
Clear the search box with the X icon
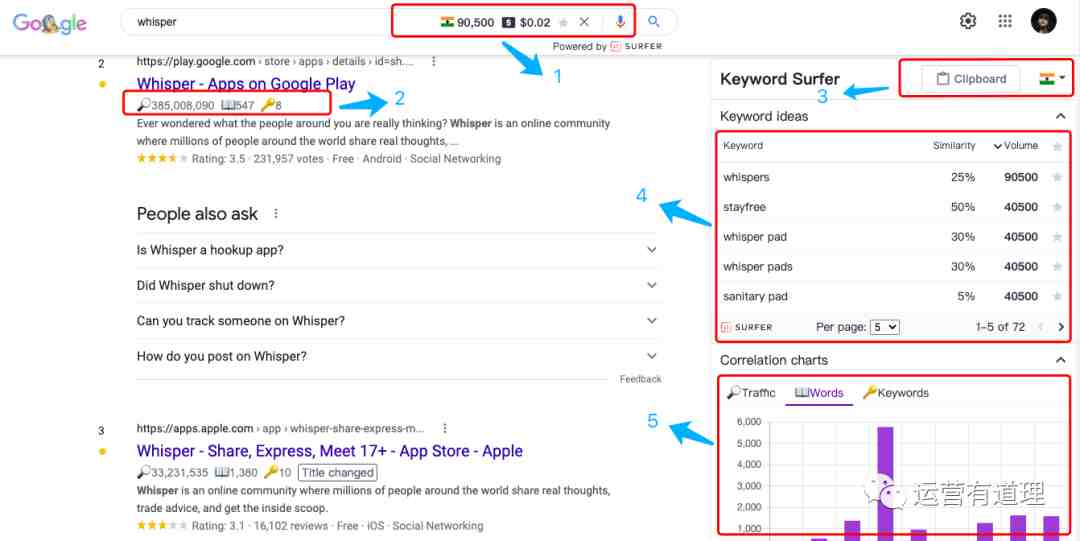click(584, 22)
